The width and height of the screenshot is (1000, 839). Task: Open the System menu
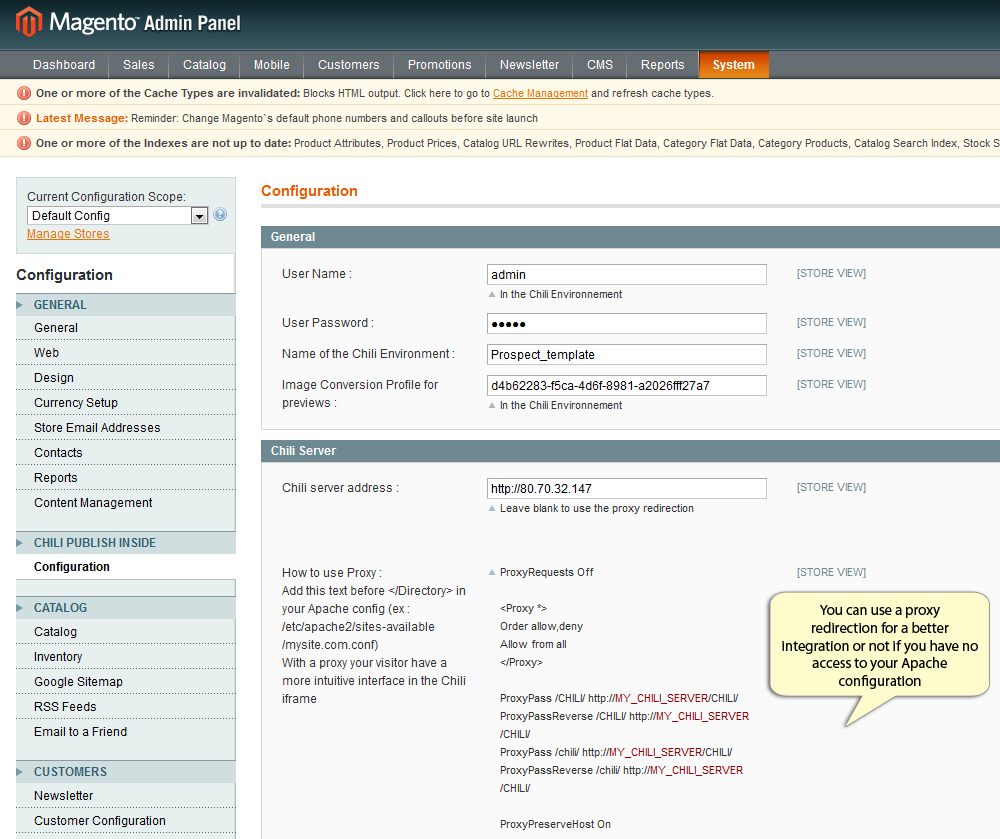[x=733, y=64]
